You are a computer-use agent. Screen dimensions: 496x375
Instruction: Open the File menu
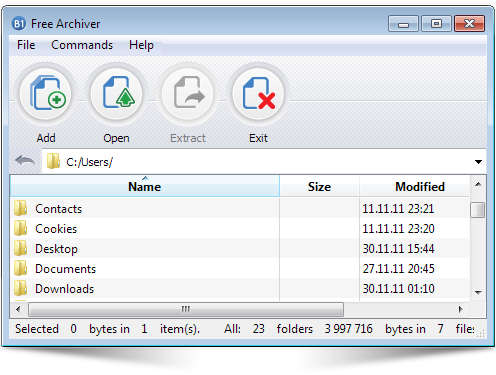[x=26, y=45]
